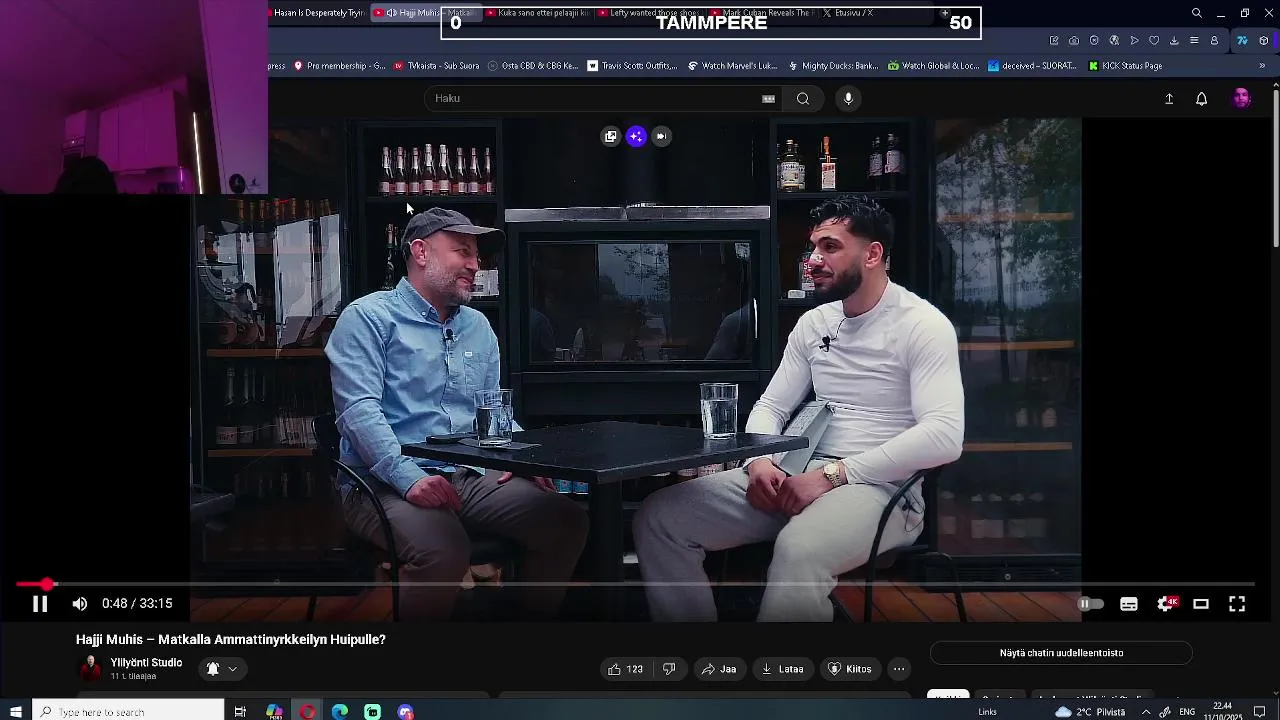1280x720 pixels.
Task: Open Microsoft Edge from taskbar
Action: click(x=340, y=712)
